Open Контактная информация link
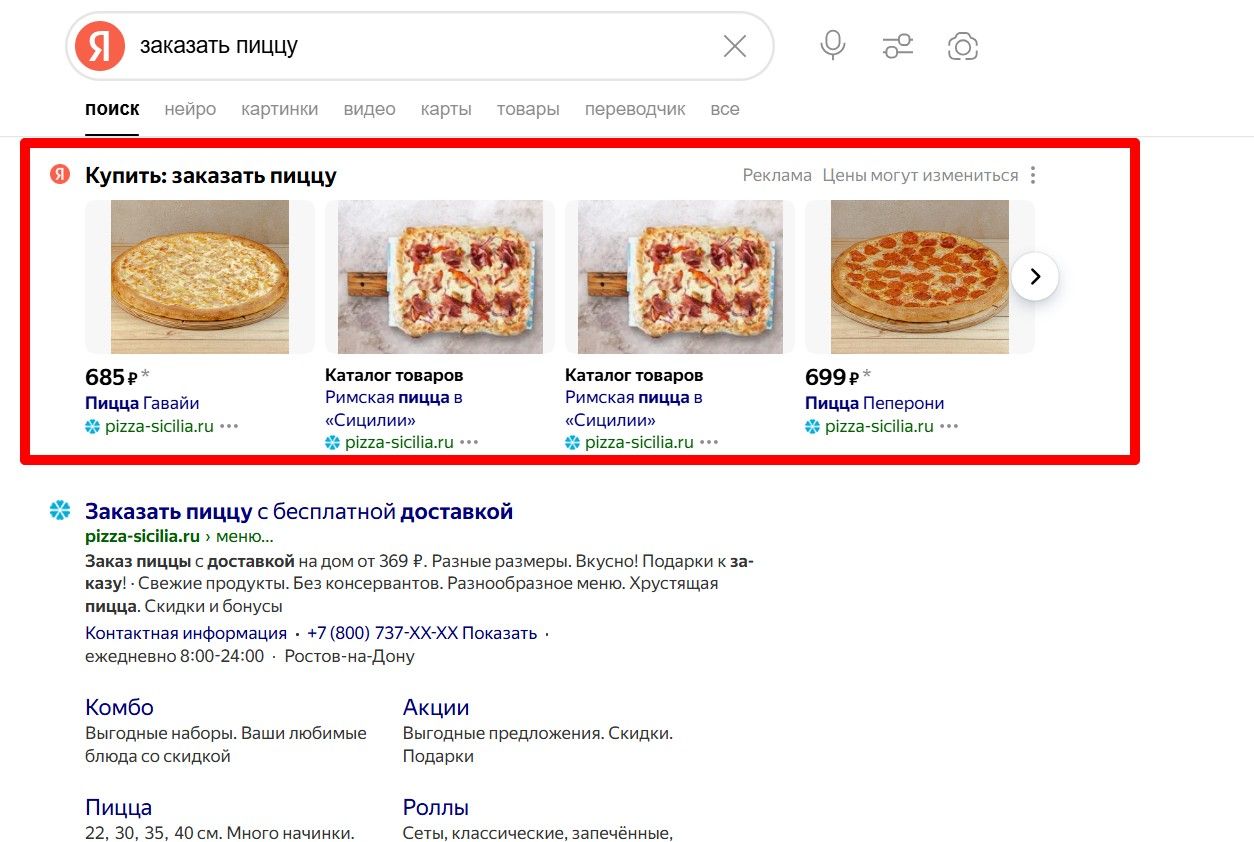 tap(186, 633)
